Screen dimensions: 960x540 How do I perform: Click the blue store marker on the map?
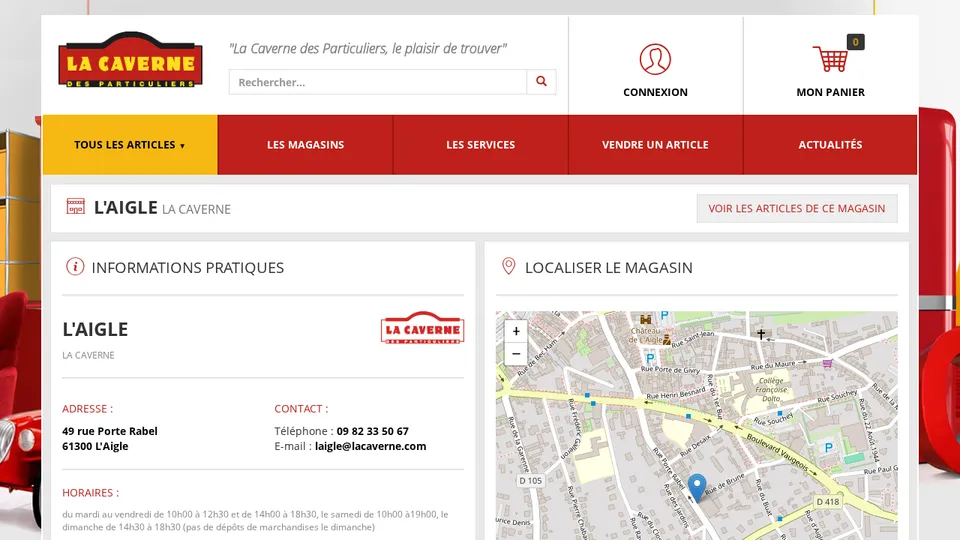(697, 488)
